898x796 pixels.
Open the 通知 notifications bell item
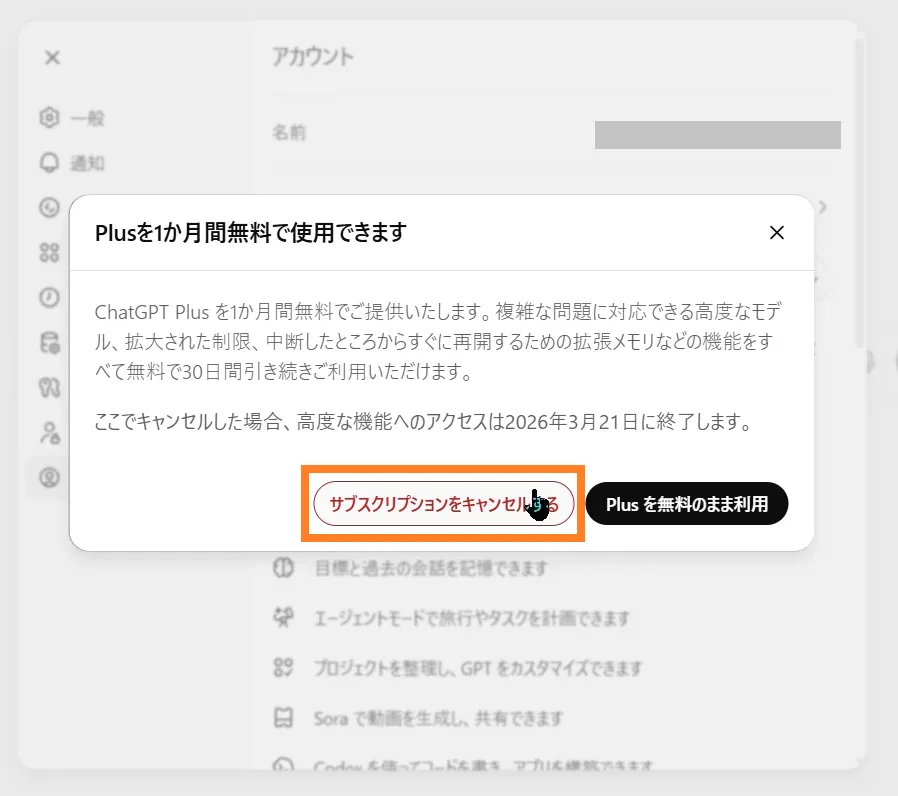tap(49, 163)
